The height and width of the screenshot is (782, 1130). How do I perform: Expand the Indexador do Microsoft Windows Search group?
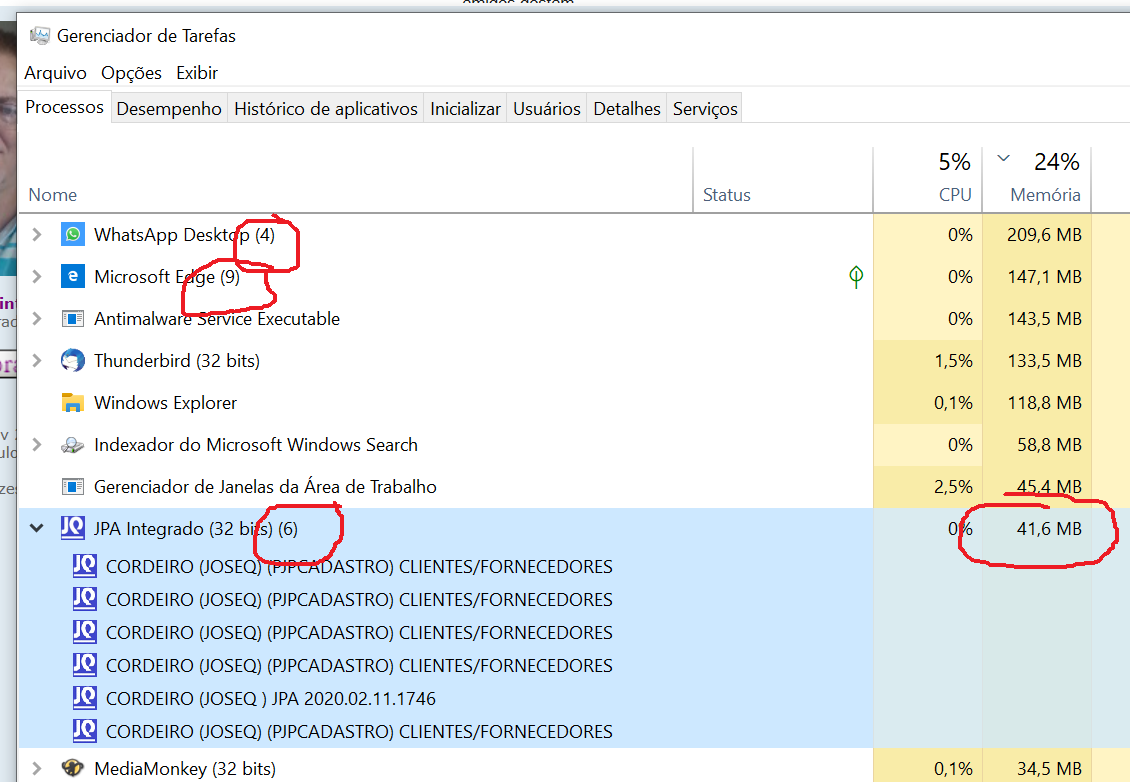(x=37, y=445)
